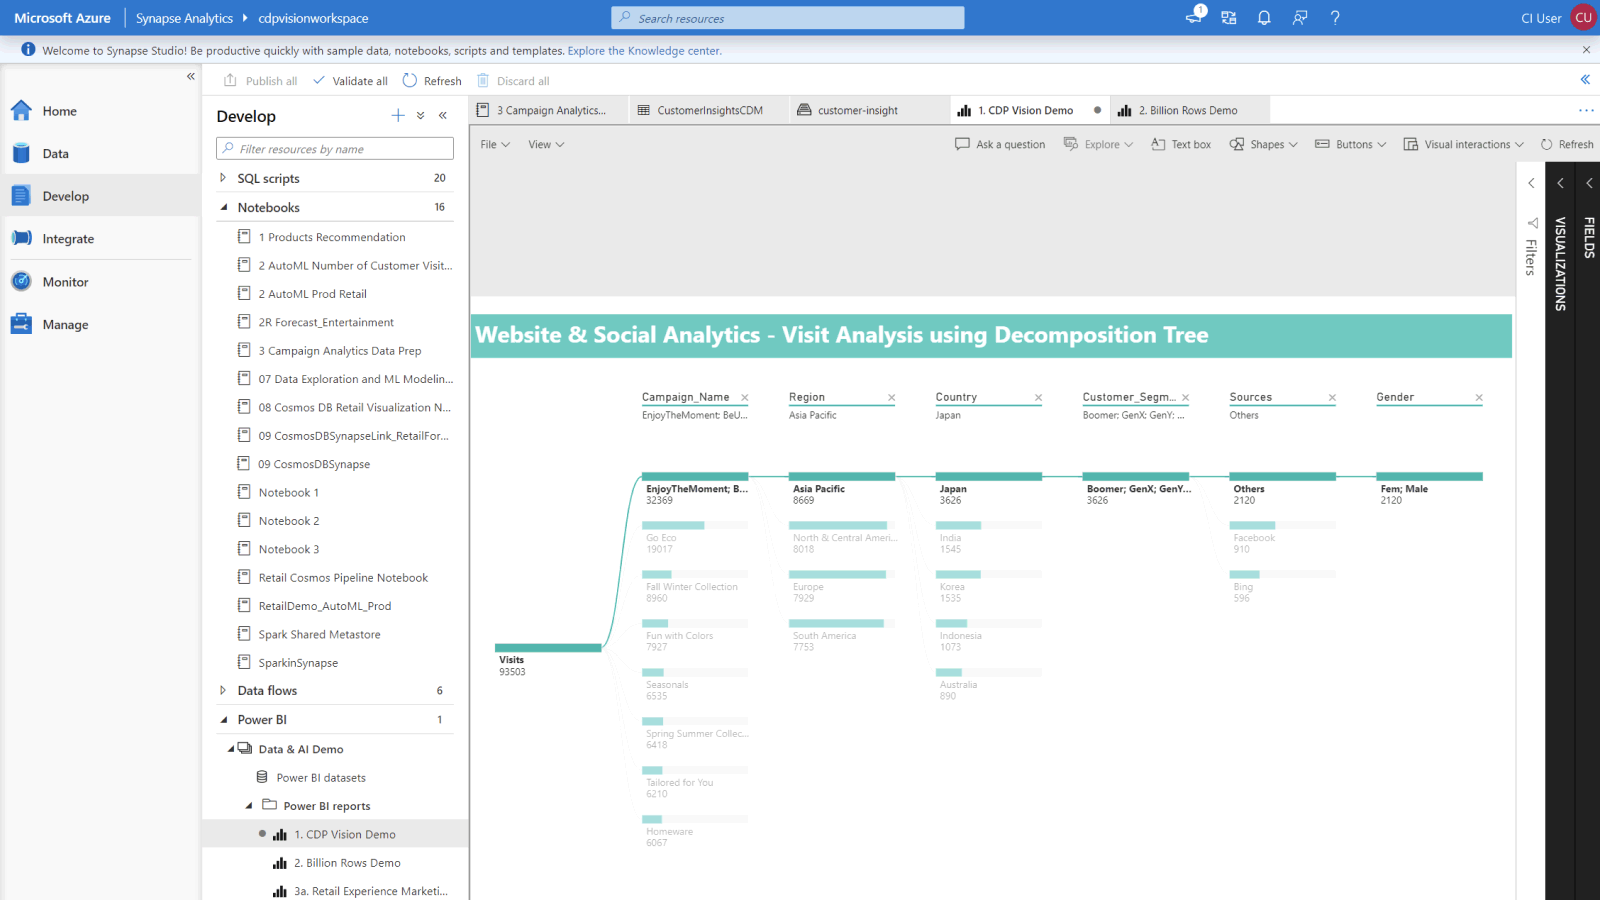This screenshot has height=900, width=1600.
Task: Expand the Filters pane arrow
Action: tap(1531, 183)
